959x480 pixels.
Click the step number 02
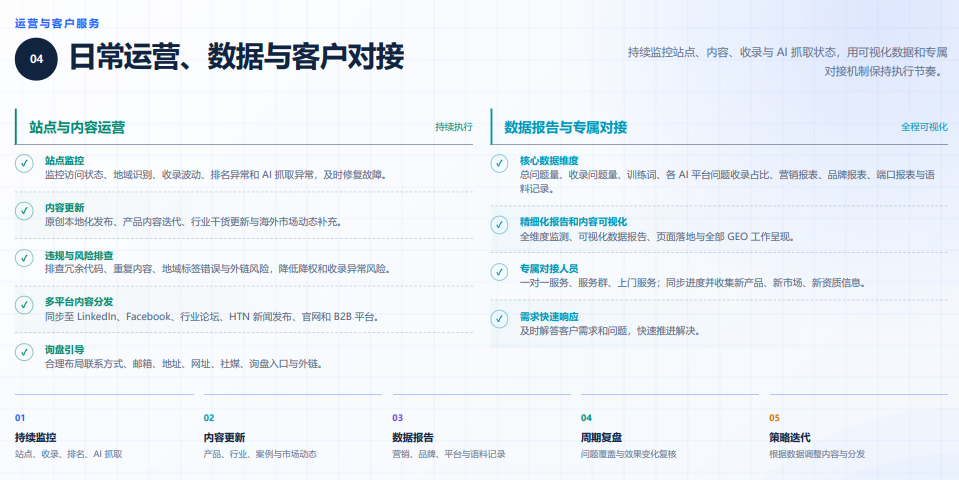coord(209,418)
